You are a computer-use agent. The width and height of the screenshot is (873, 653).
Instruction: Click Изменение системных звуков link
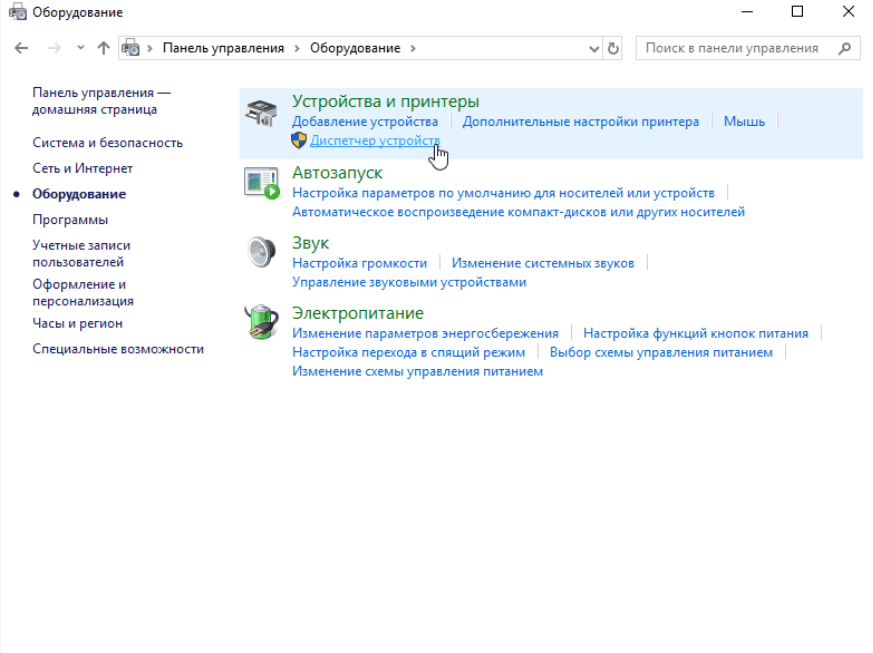click(543, 263)
